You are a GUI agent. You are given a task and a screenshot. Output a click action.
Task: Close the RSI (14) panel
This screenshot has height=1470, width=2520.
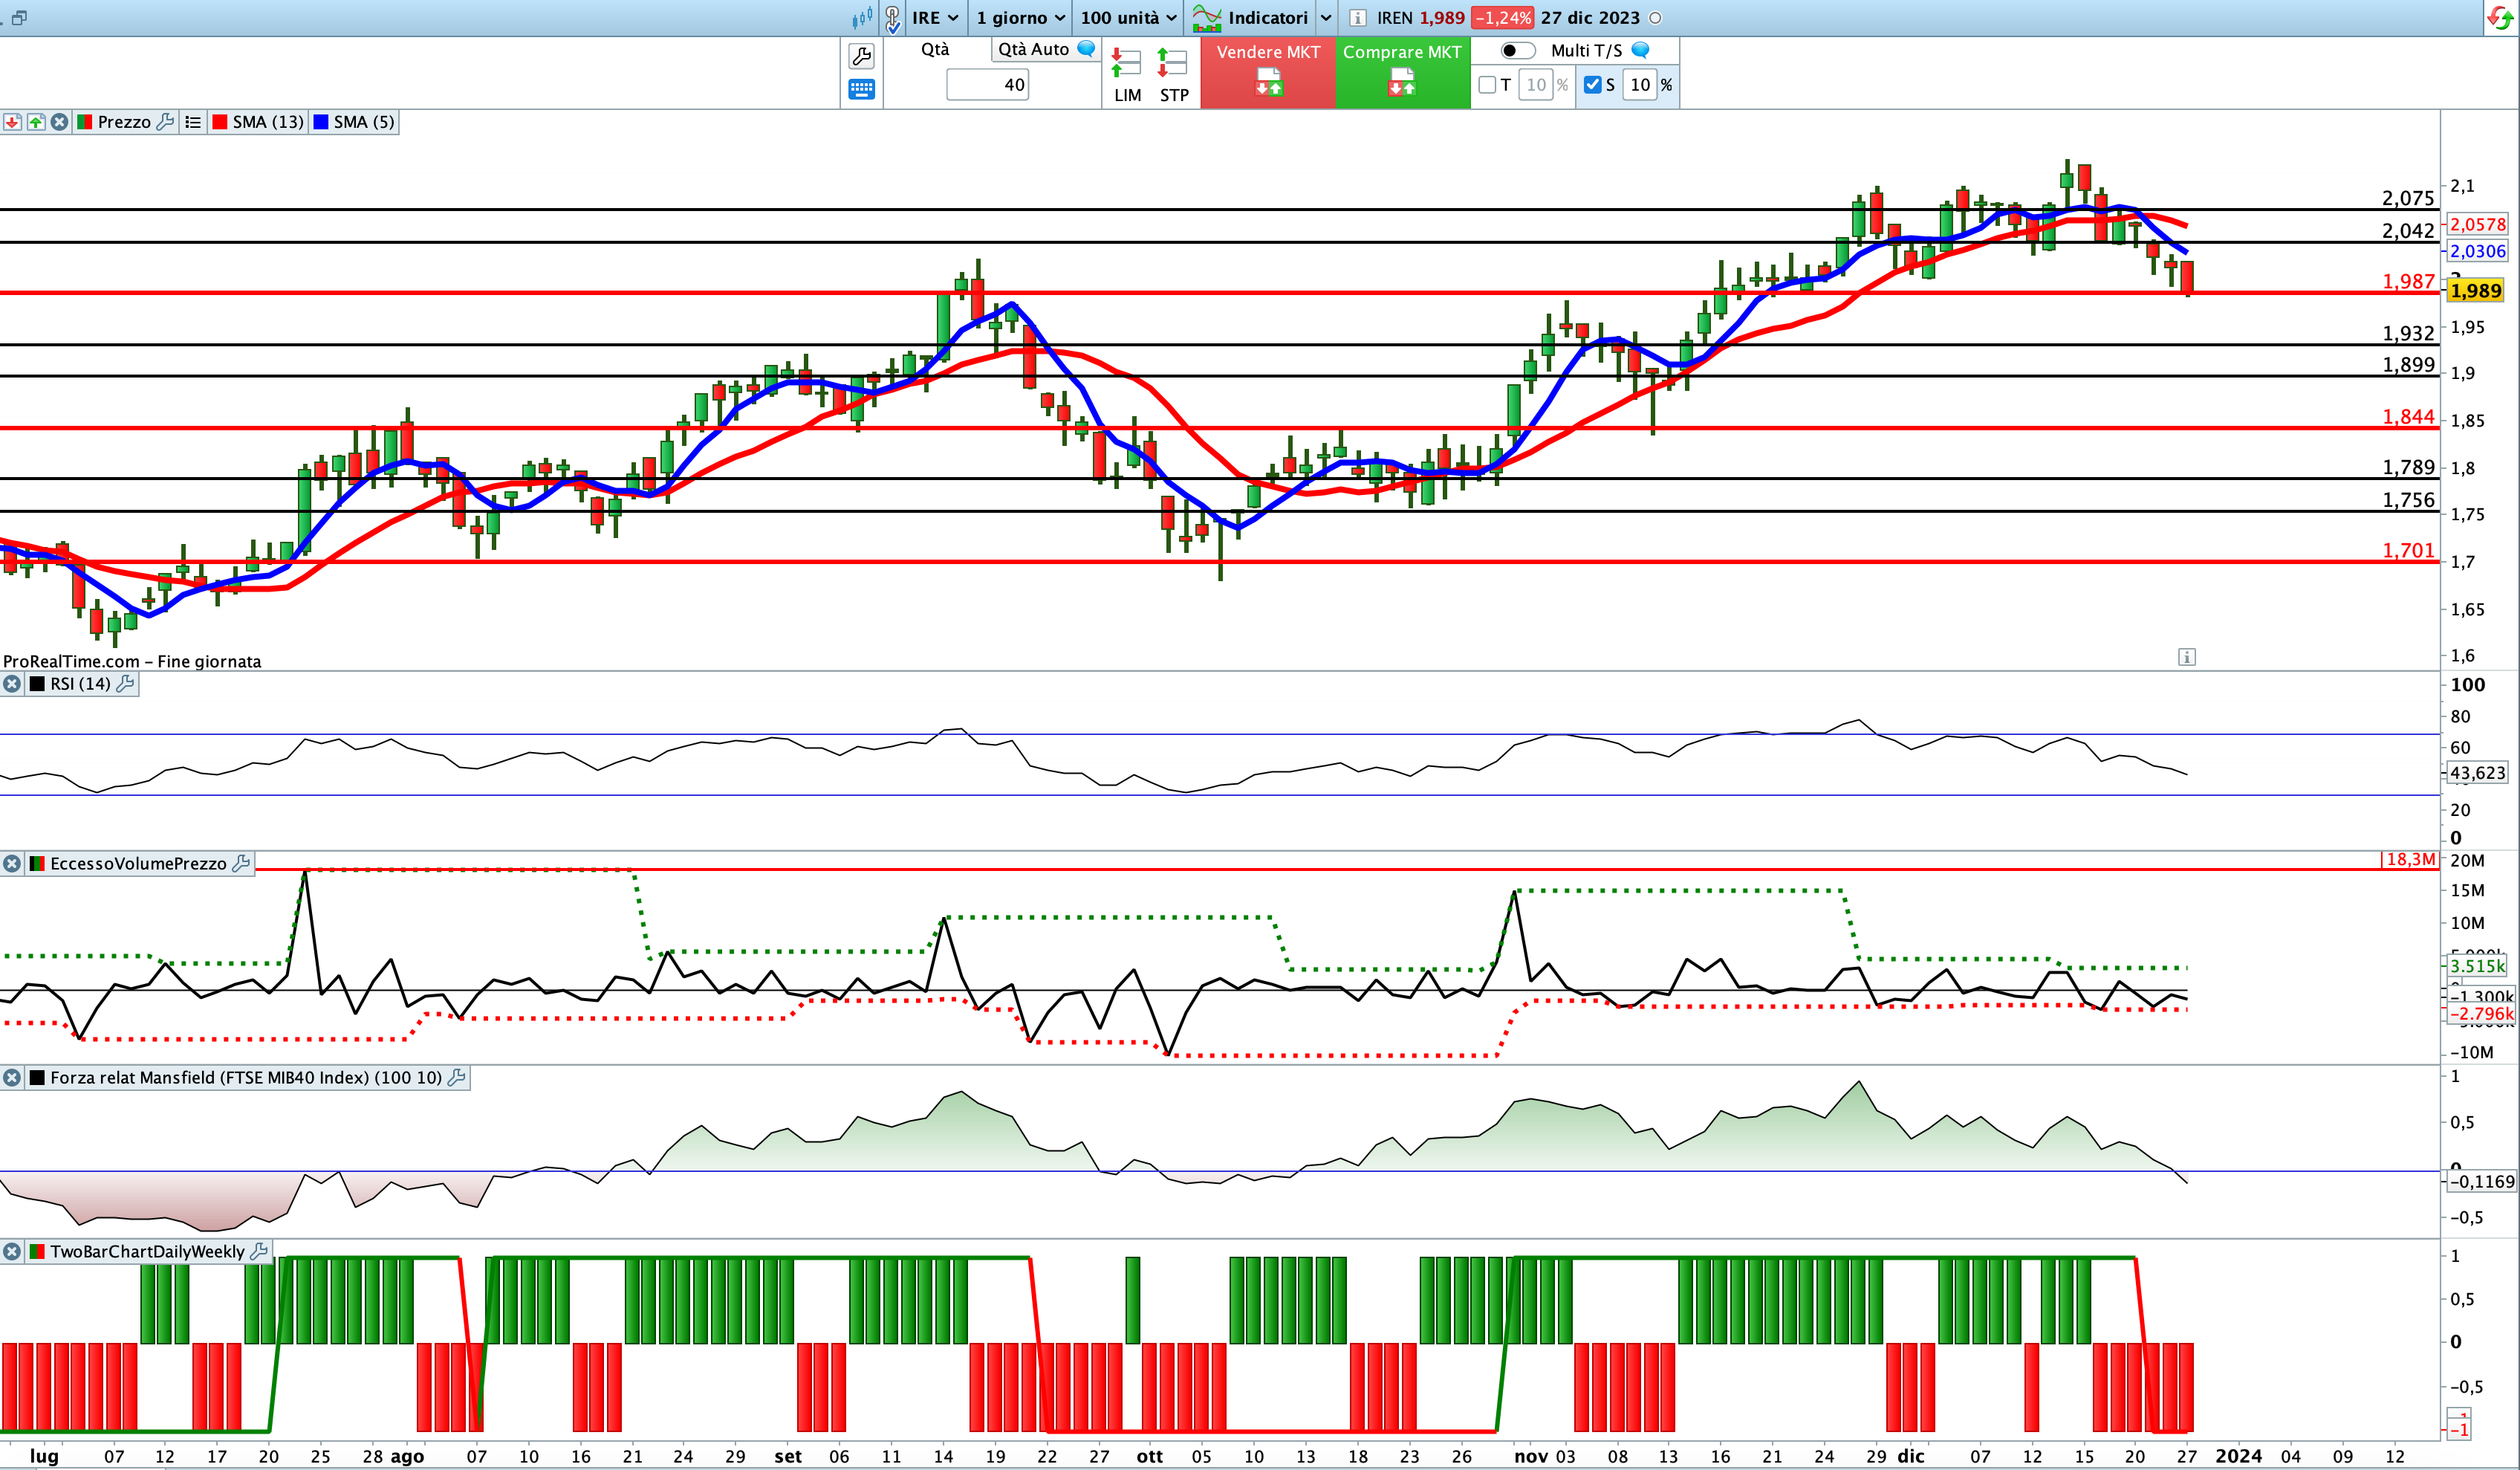click(x=12, y=684)
